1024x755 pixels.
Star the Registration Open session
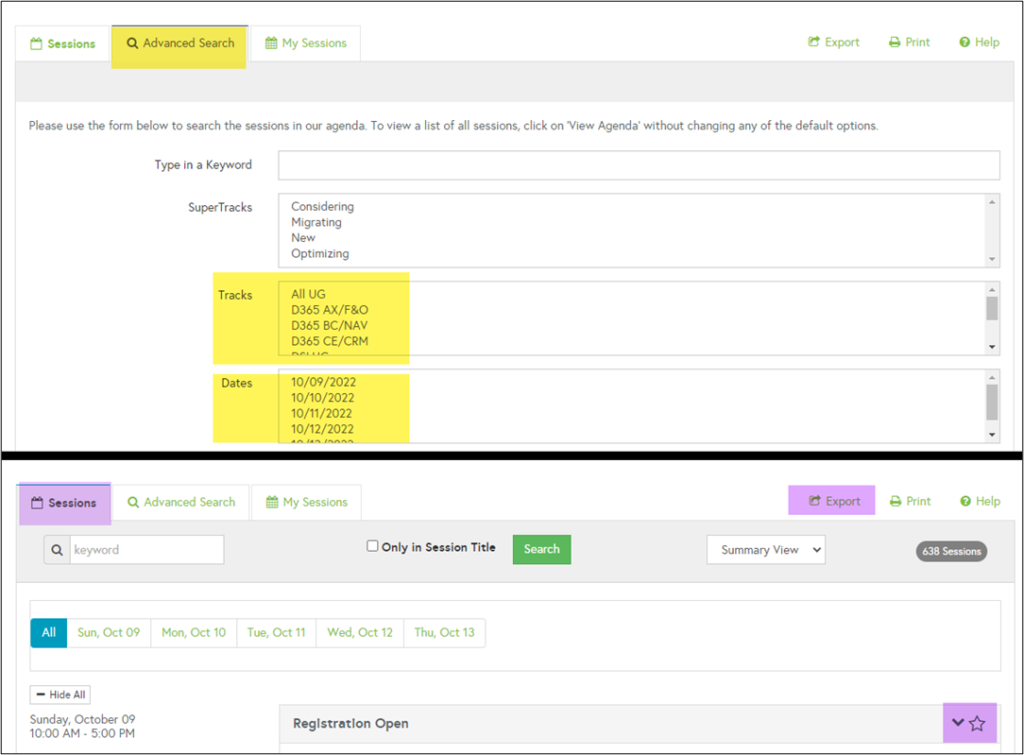click(x=977, y=723)
